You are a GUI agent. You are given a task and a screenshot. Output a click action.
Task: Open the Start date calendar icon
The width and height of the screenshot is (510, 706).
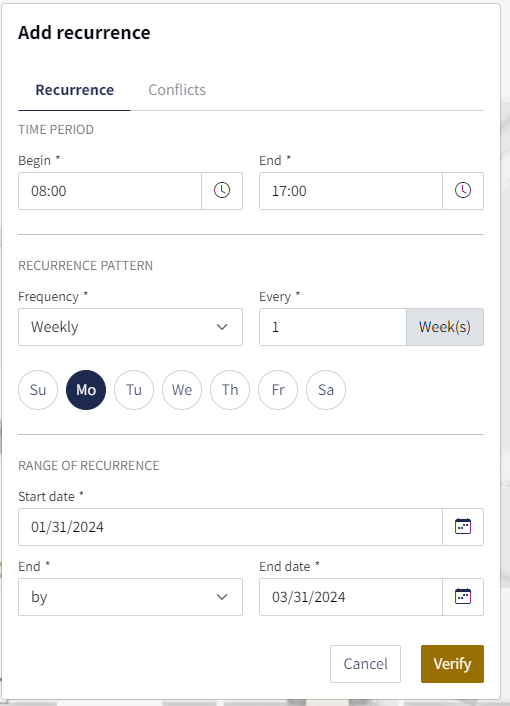point(463,527)
